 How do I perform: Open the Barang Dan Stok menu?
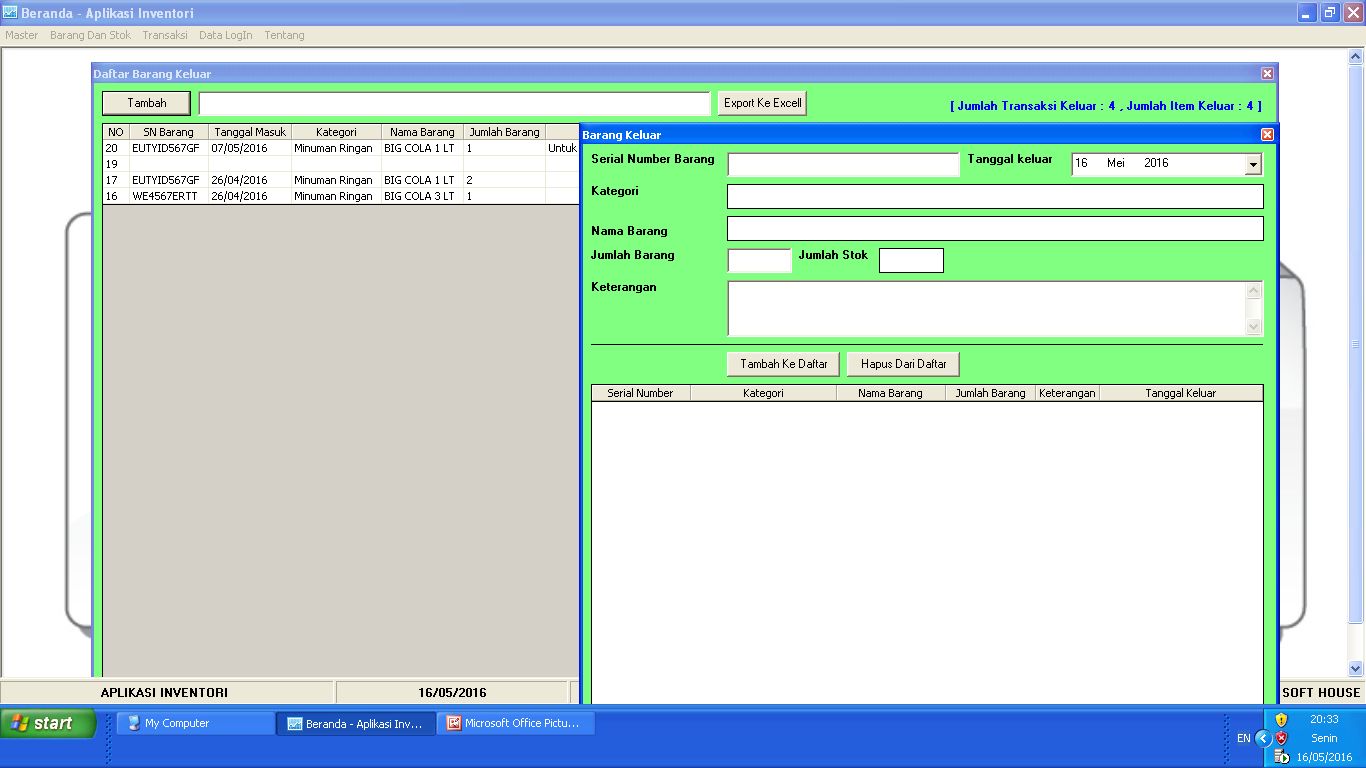click(90, 35)
